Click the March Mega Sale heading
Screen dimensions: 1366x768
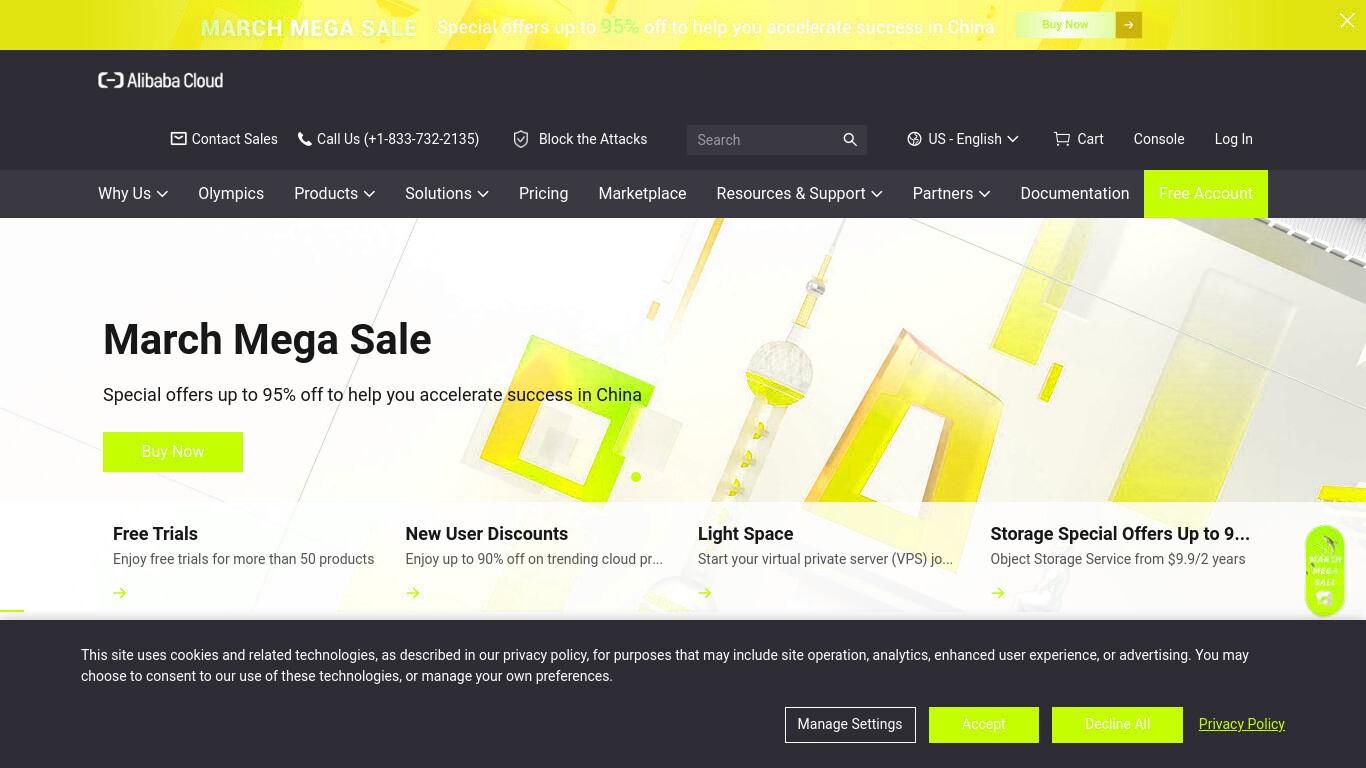tap(267, 340)
